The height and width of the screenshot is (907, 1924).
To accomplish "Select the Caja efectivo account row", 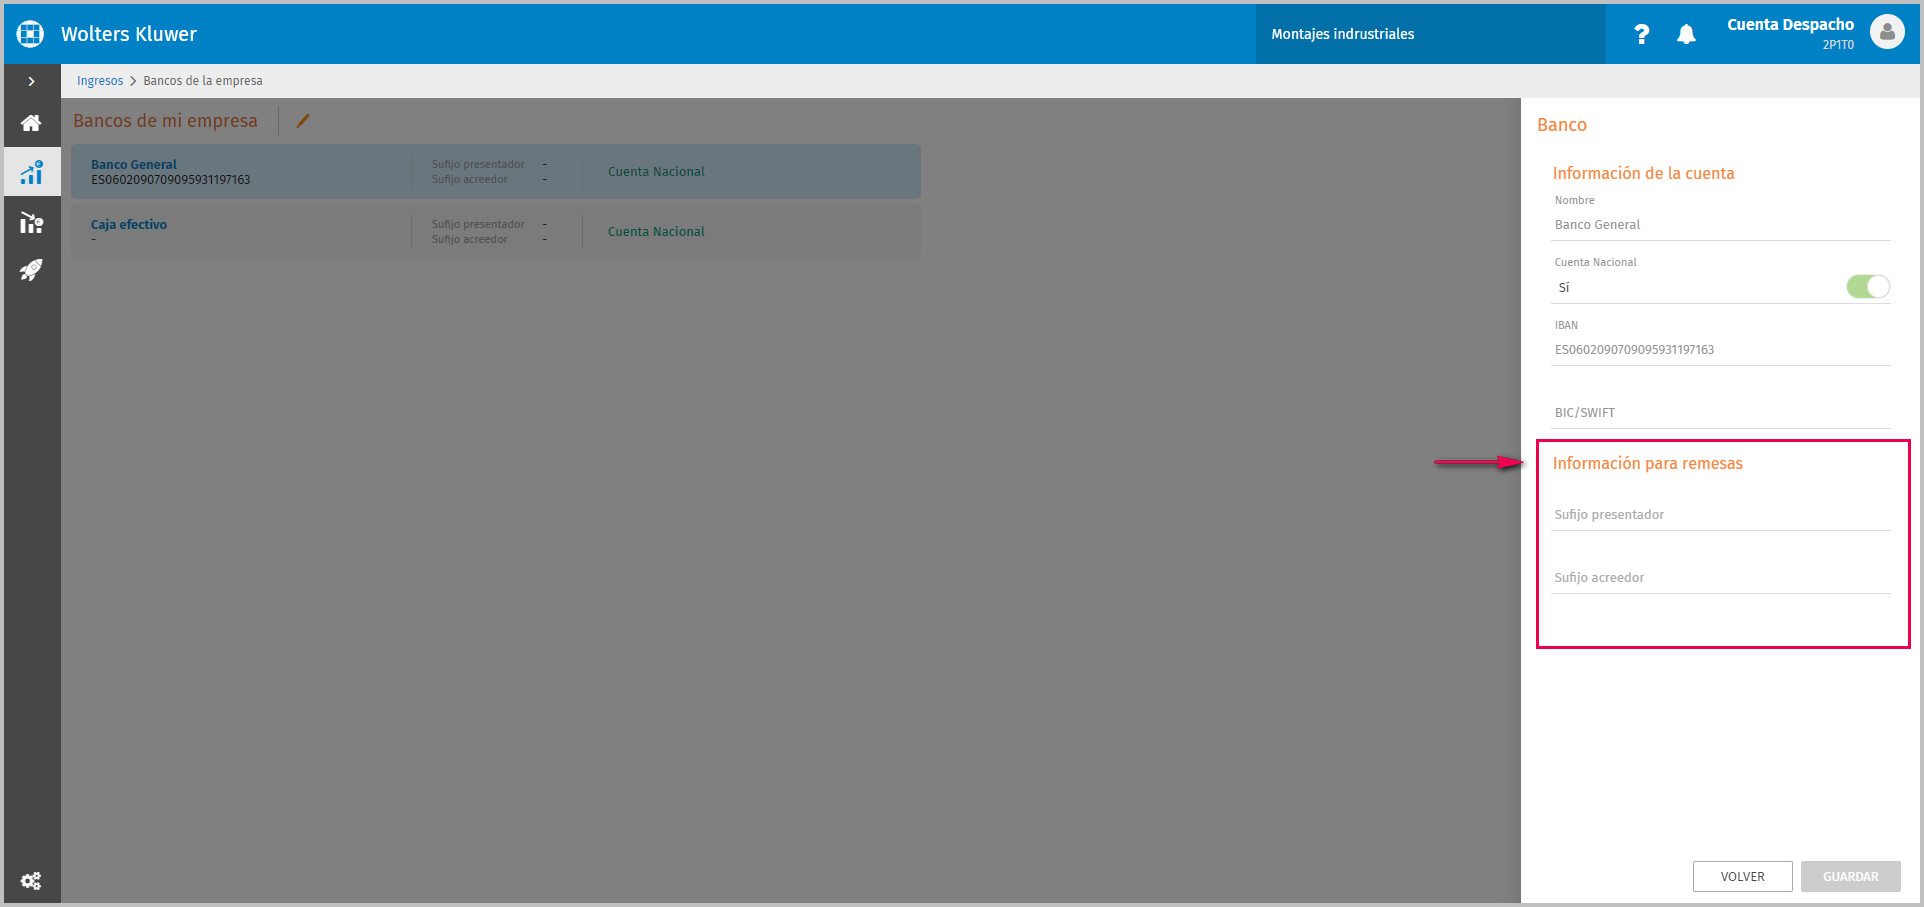I will [x=496, y=232].
